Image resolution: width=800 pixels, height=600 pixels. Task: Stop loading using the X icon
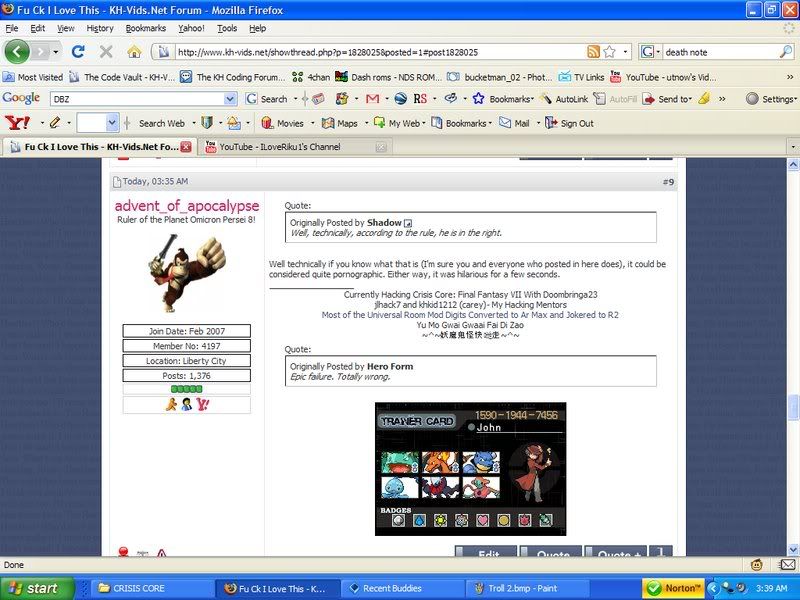coord(106,52)
